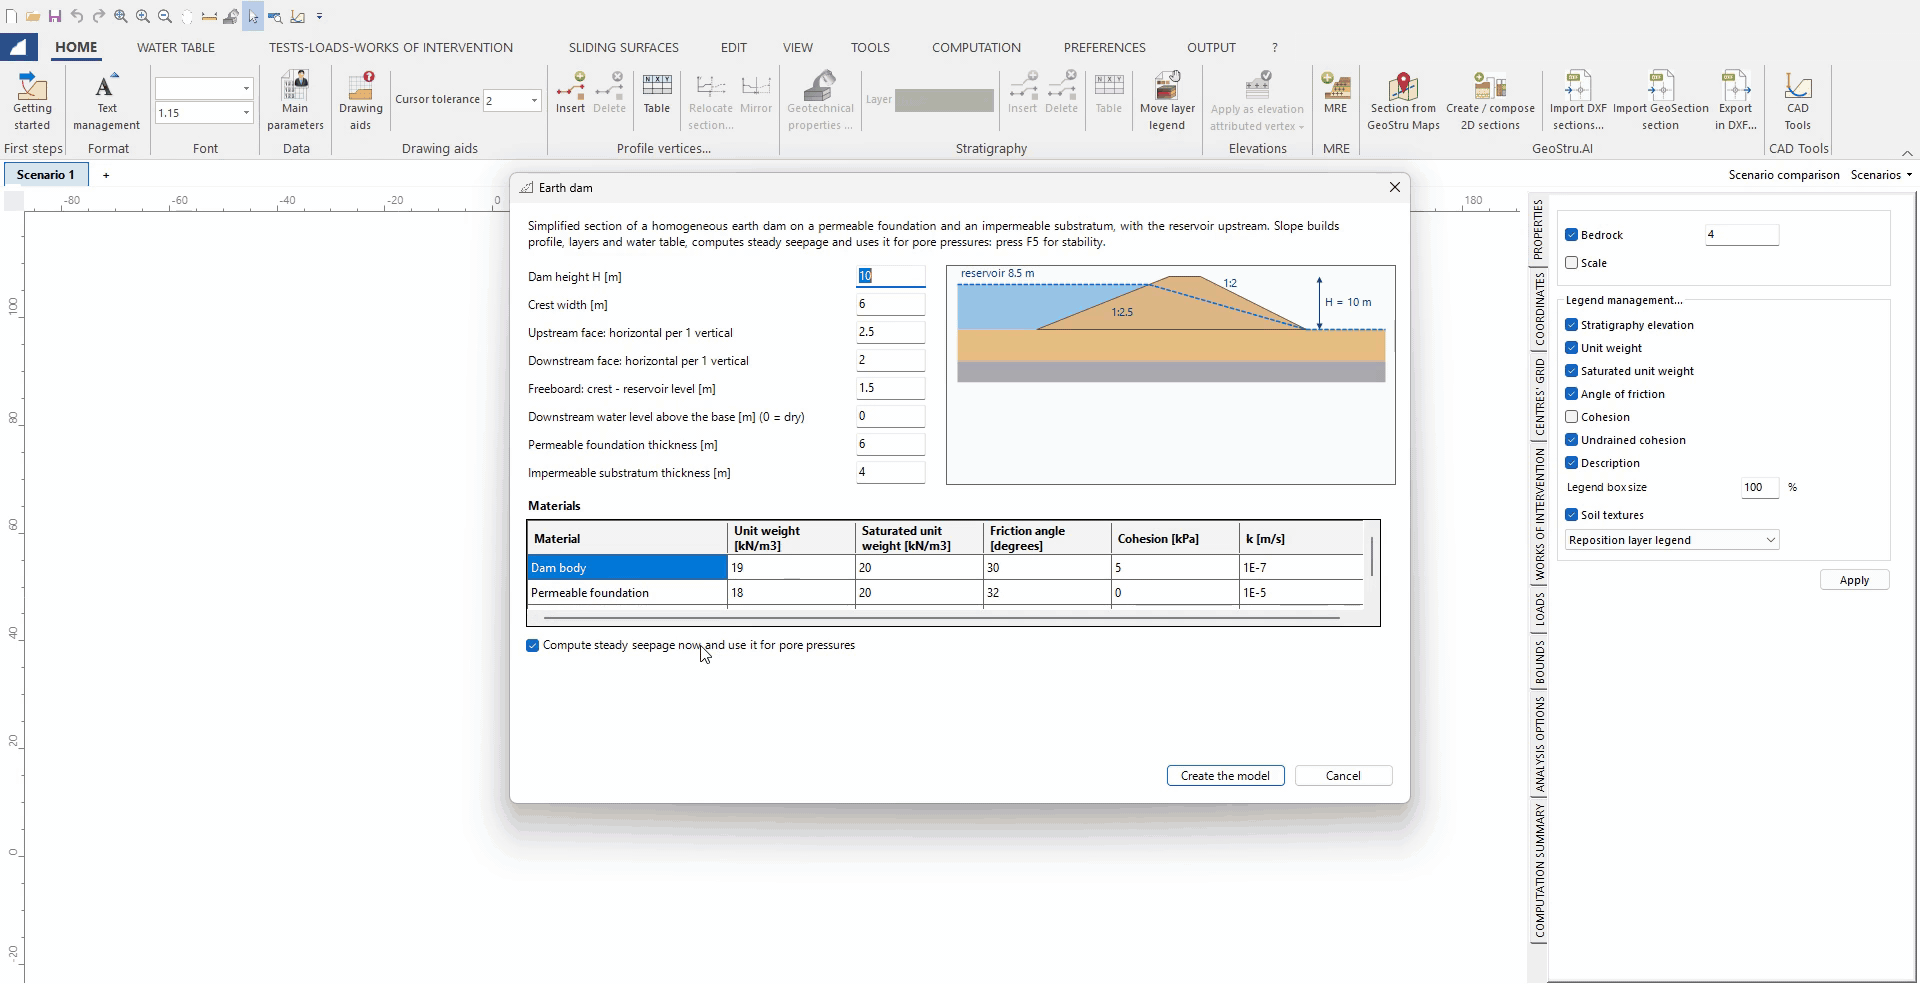Click Apply in legend panel
Image resolution: width=1920 pixels, height=984 pixels.
pos(1854,580)
